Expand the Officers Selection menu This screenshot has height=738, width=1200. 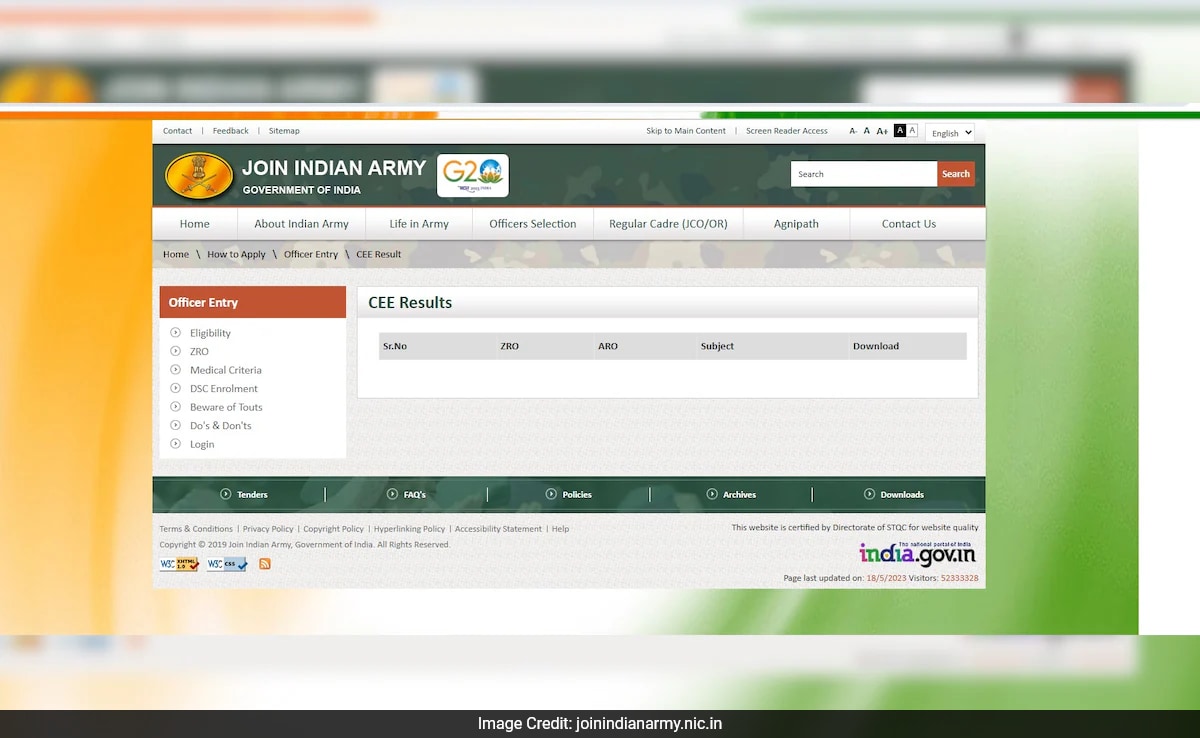[x=532, y=224]
